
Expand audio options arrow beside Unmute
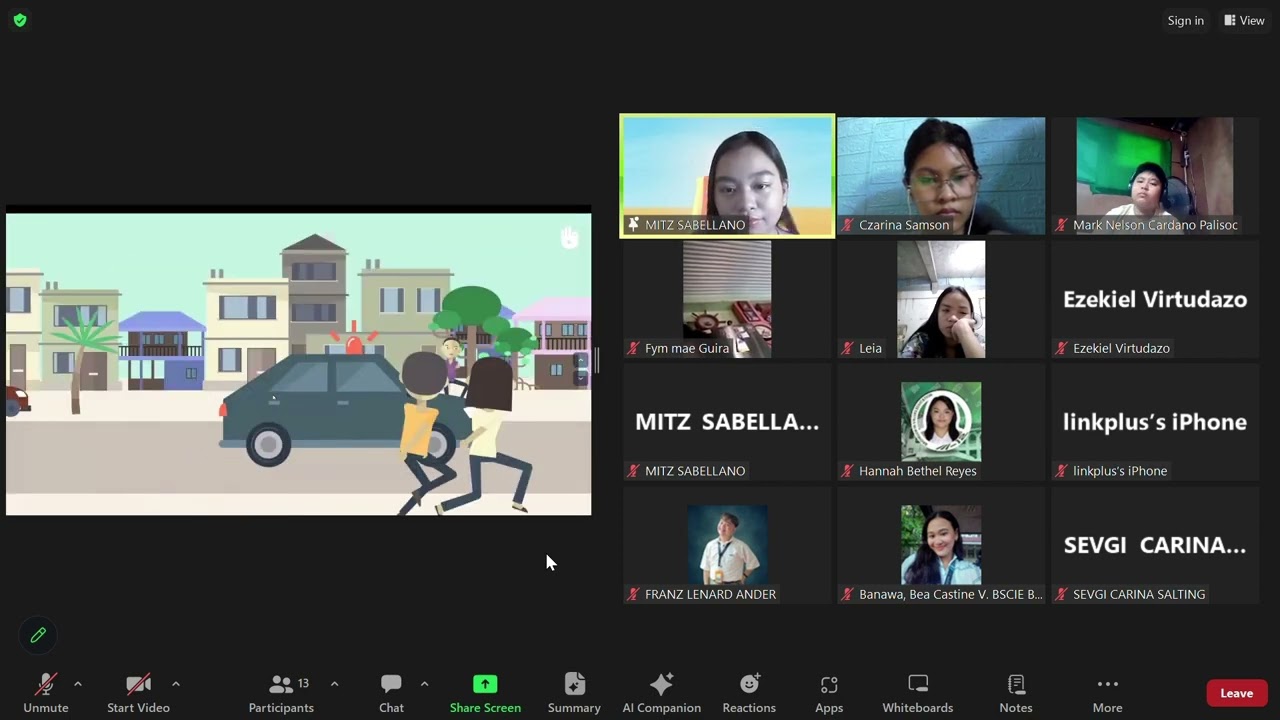78,684
